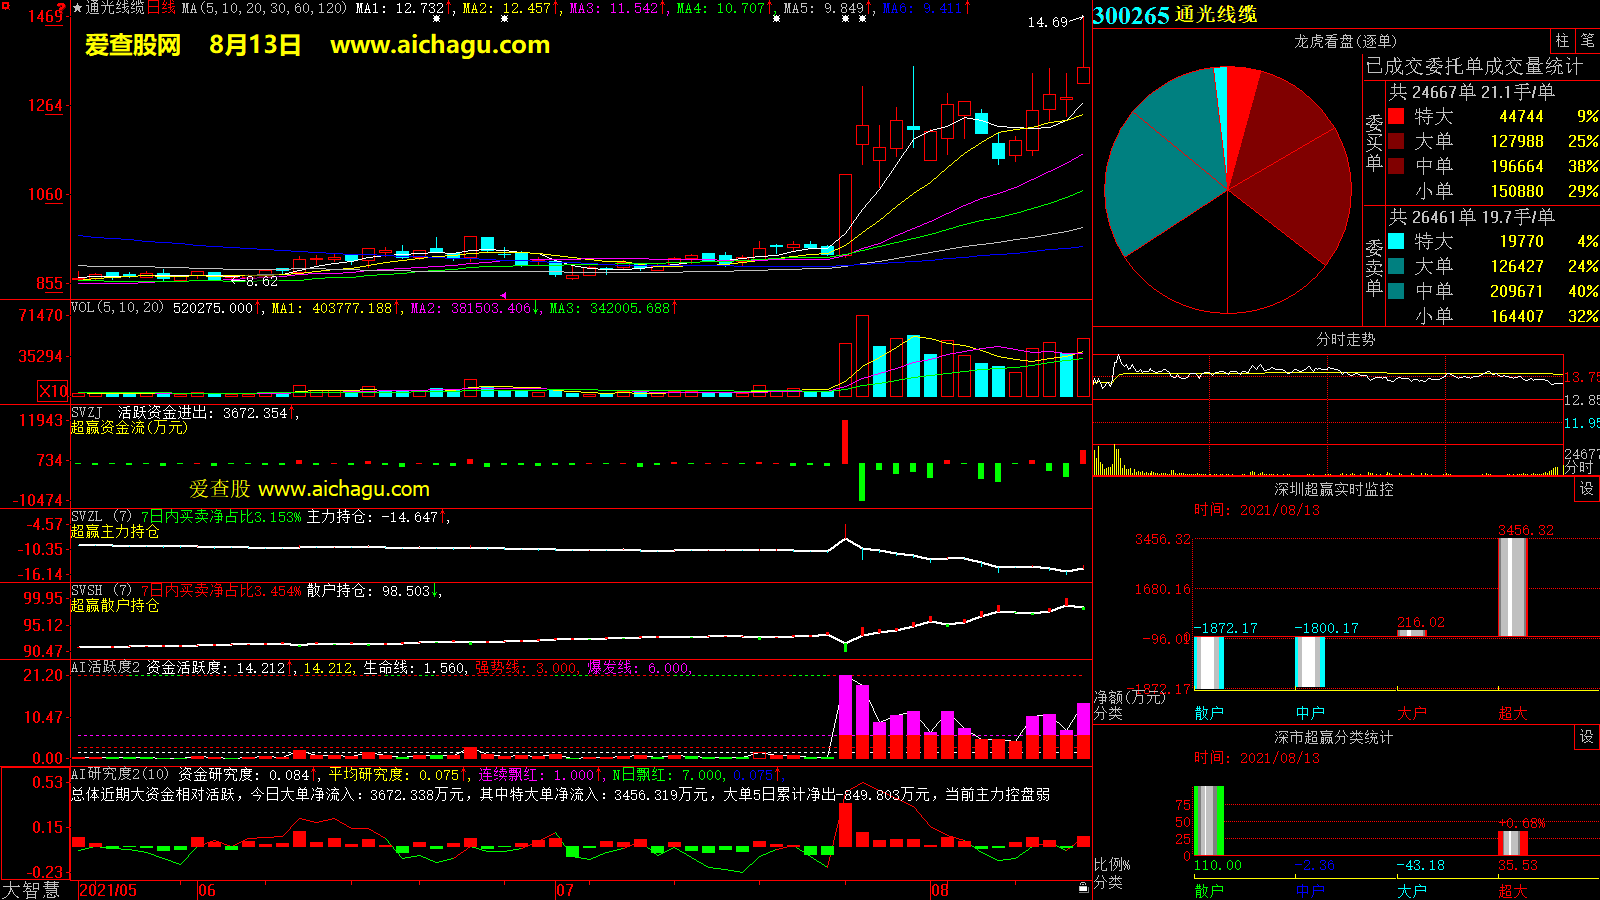
Task: Click the cyan 特大 sell order swatch
Action: [1396, 241]
